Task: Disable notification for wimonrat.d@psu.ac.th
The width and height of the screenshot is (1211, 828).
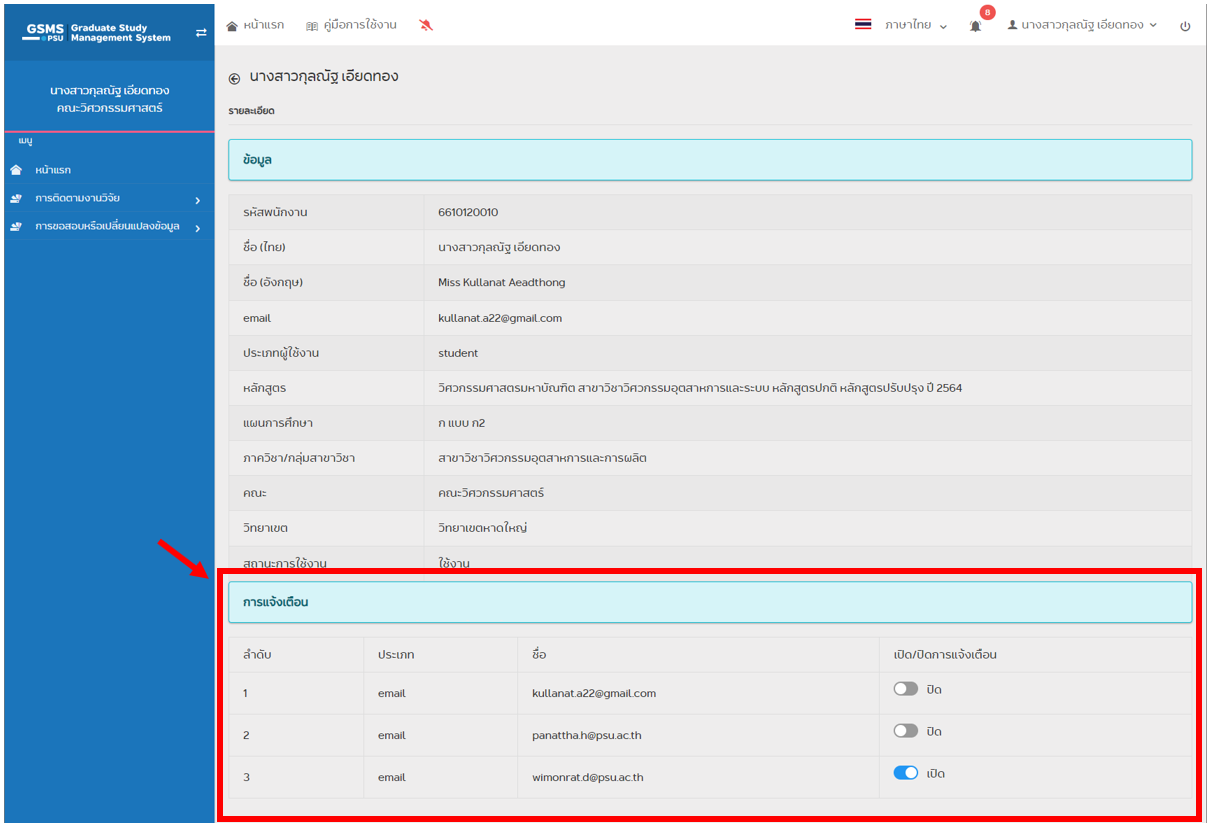Action: 906,773
